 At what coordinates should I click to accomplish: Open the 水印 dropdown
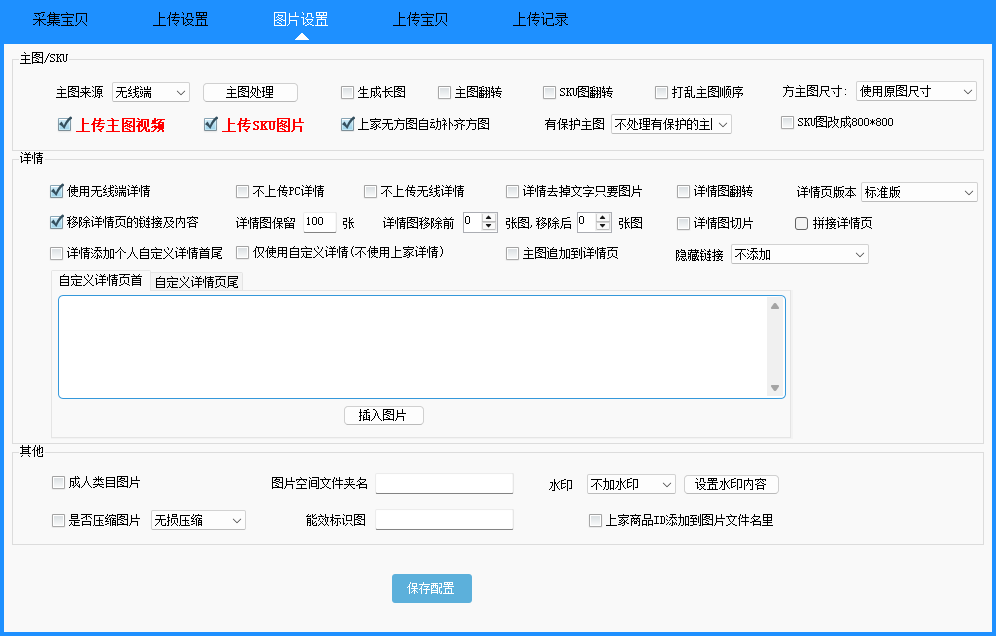coord(631,484)
